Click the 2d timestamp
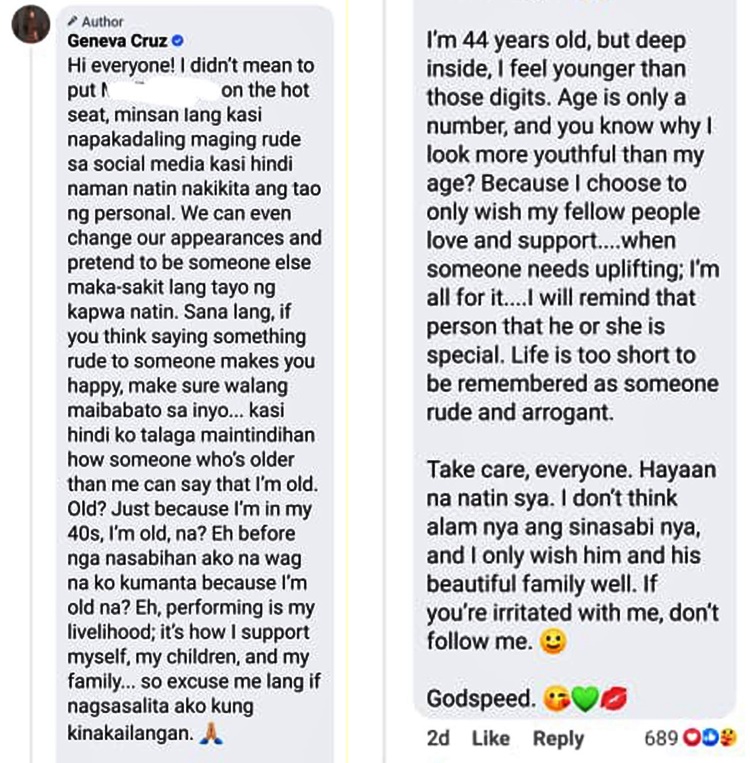 point(437,738)
